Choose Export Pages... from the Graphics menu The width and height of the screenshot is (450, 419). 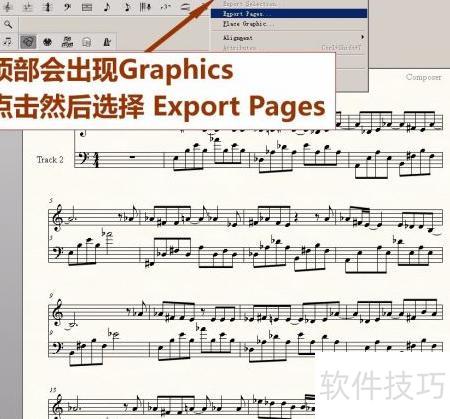pos(289,14)
